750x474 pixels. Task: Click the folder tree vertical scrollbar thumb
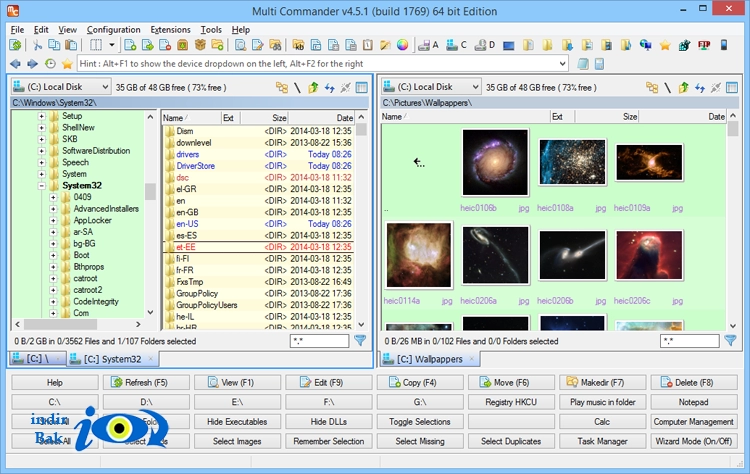(x=150, y=191)
